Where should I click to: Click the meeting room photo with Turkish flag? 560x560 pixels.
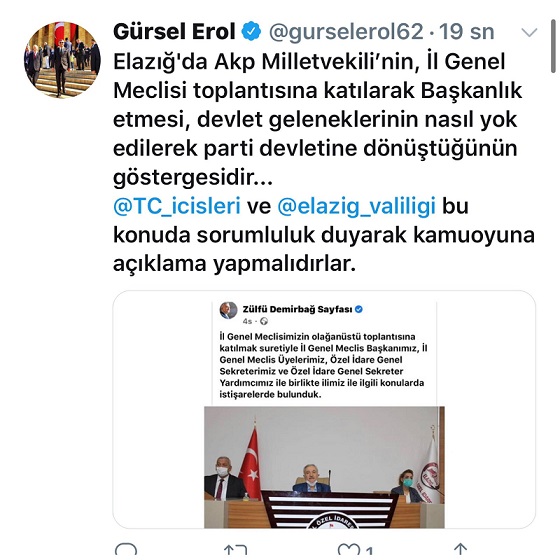tap(324, 467)
